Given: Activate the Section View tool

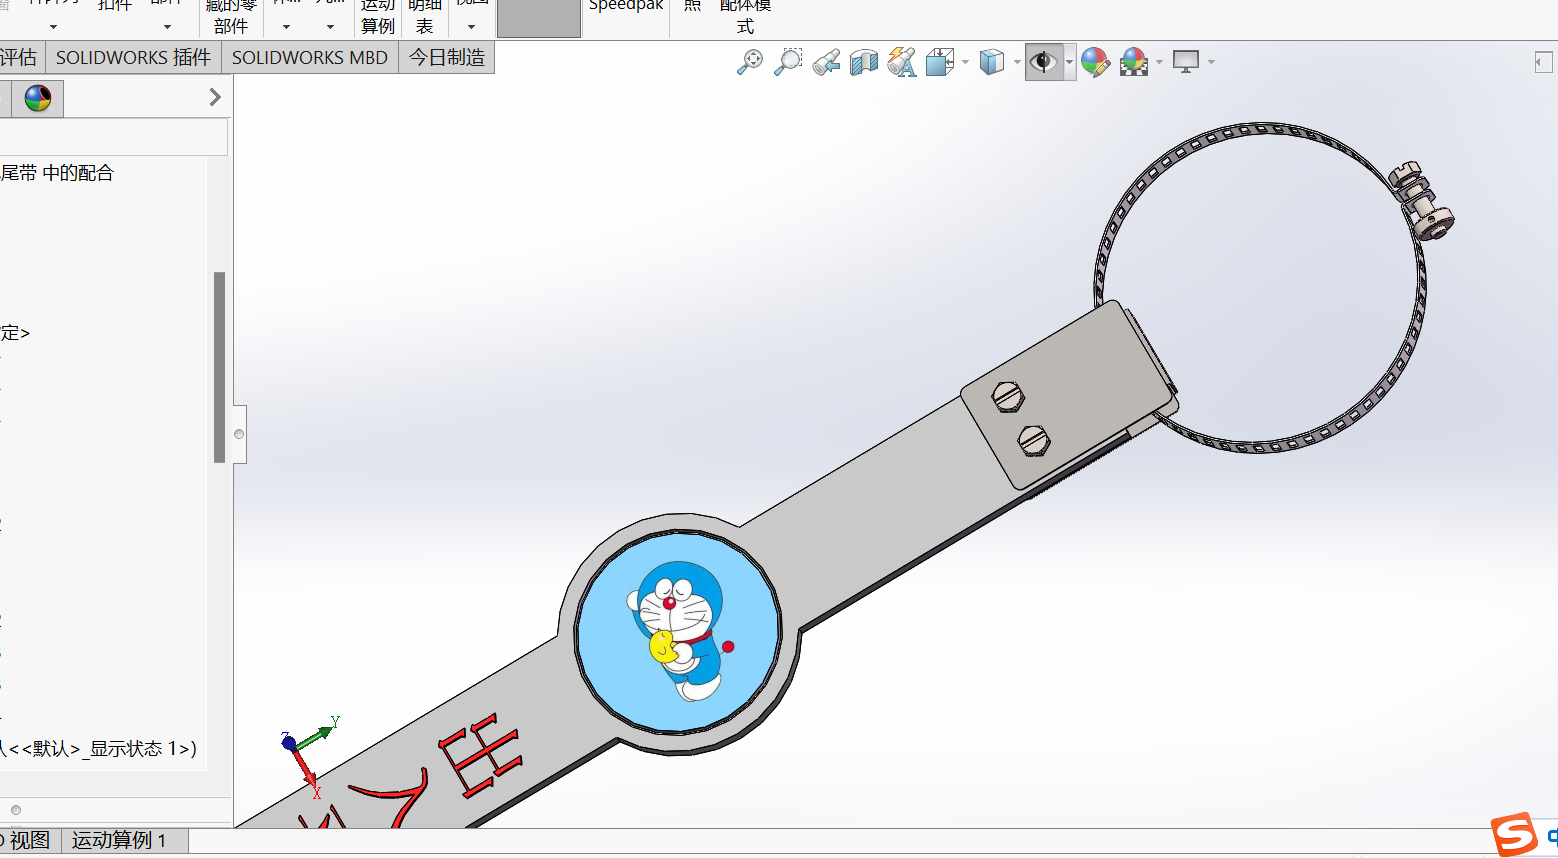Looking at the screenshot, I should pos(864,62).
